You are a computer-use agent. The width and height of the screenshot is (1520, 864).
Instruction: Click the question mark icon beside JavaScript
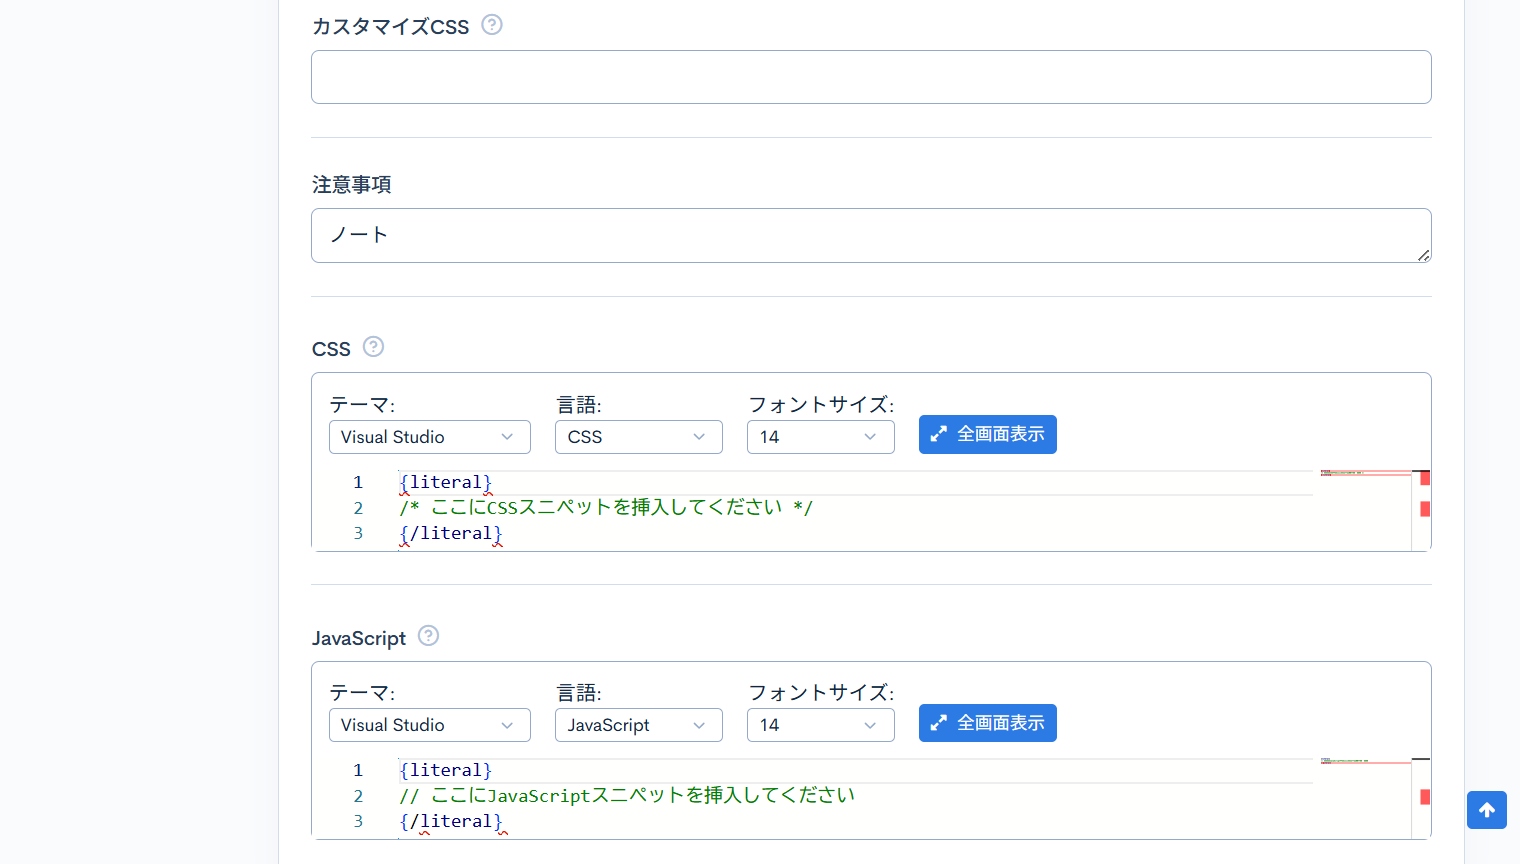pyautogui.click(x=428, y=635)
